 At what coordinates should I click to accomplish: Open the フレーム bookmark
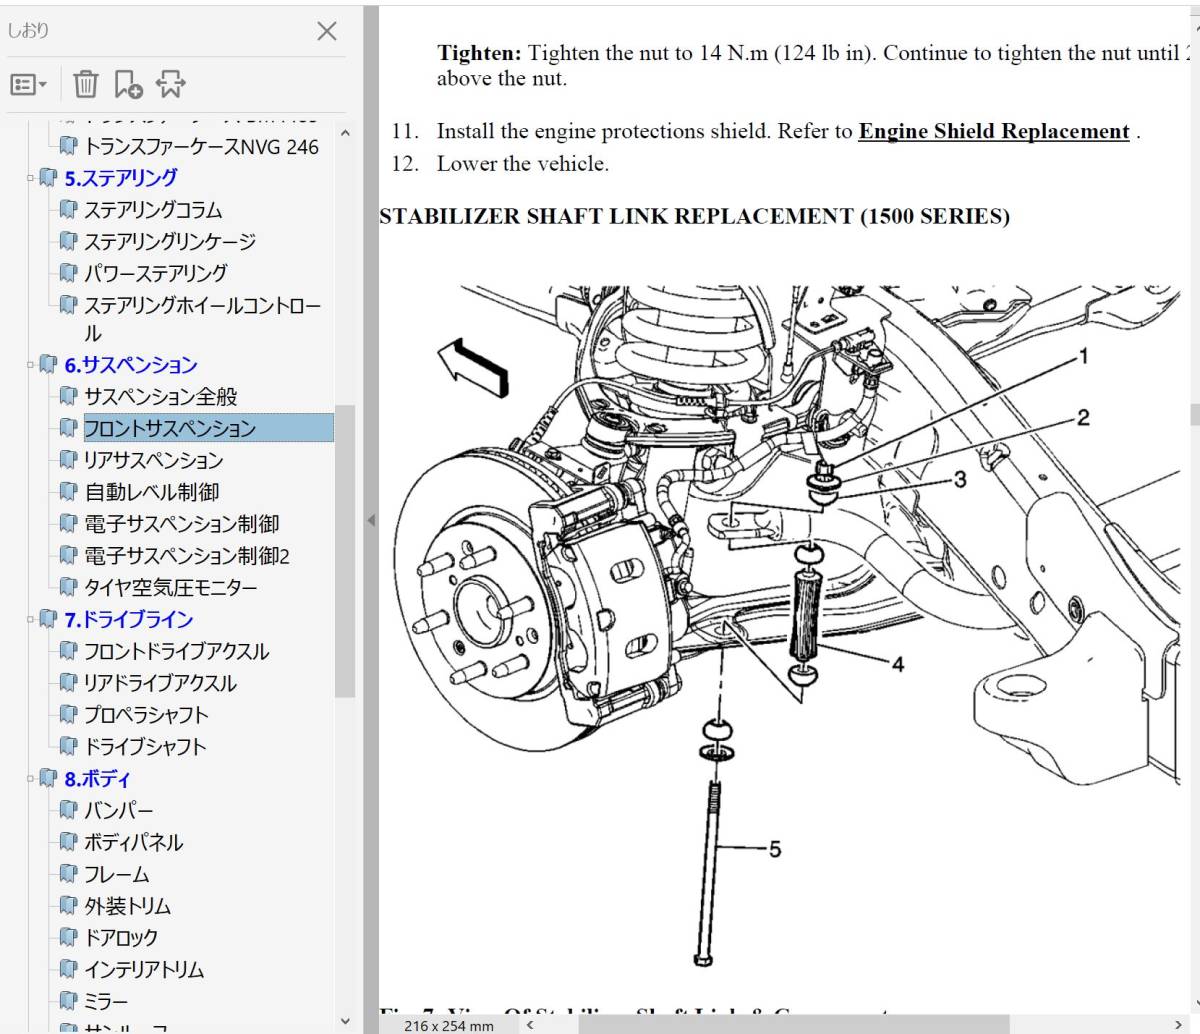pyautogui.click(x=116, y=875)
